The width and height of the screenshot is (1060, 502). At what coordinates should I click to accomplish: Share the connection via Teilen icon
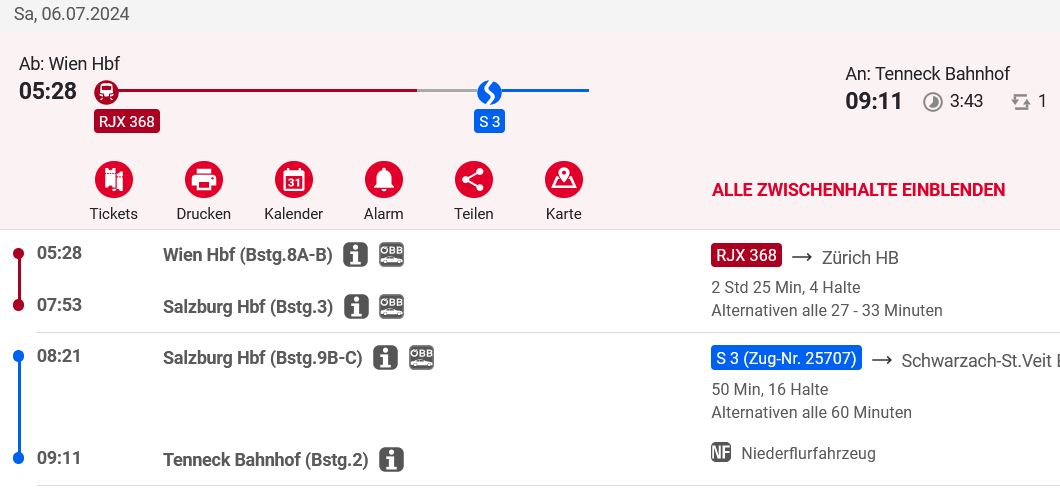(473, 180)
